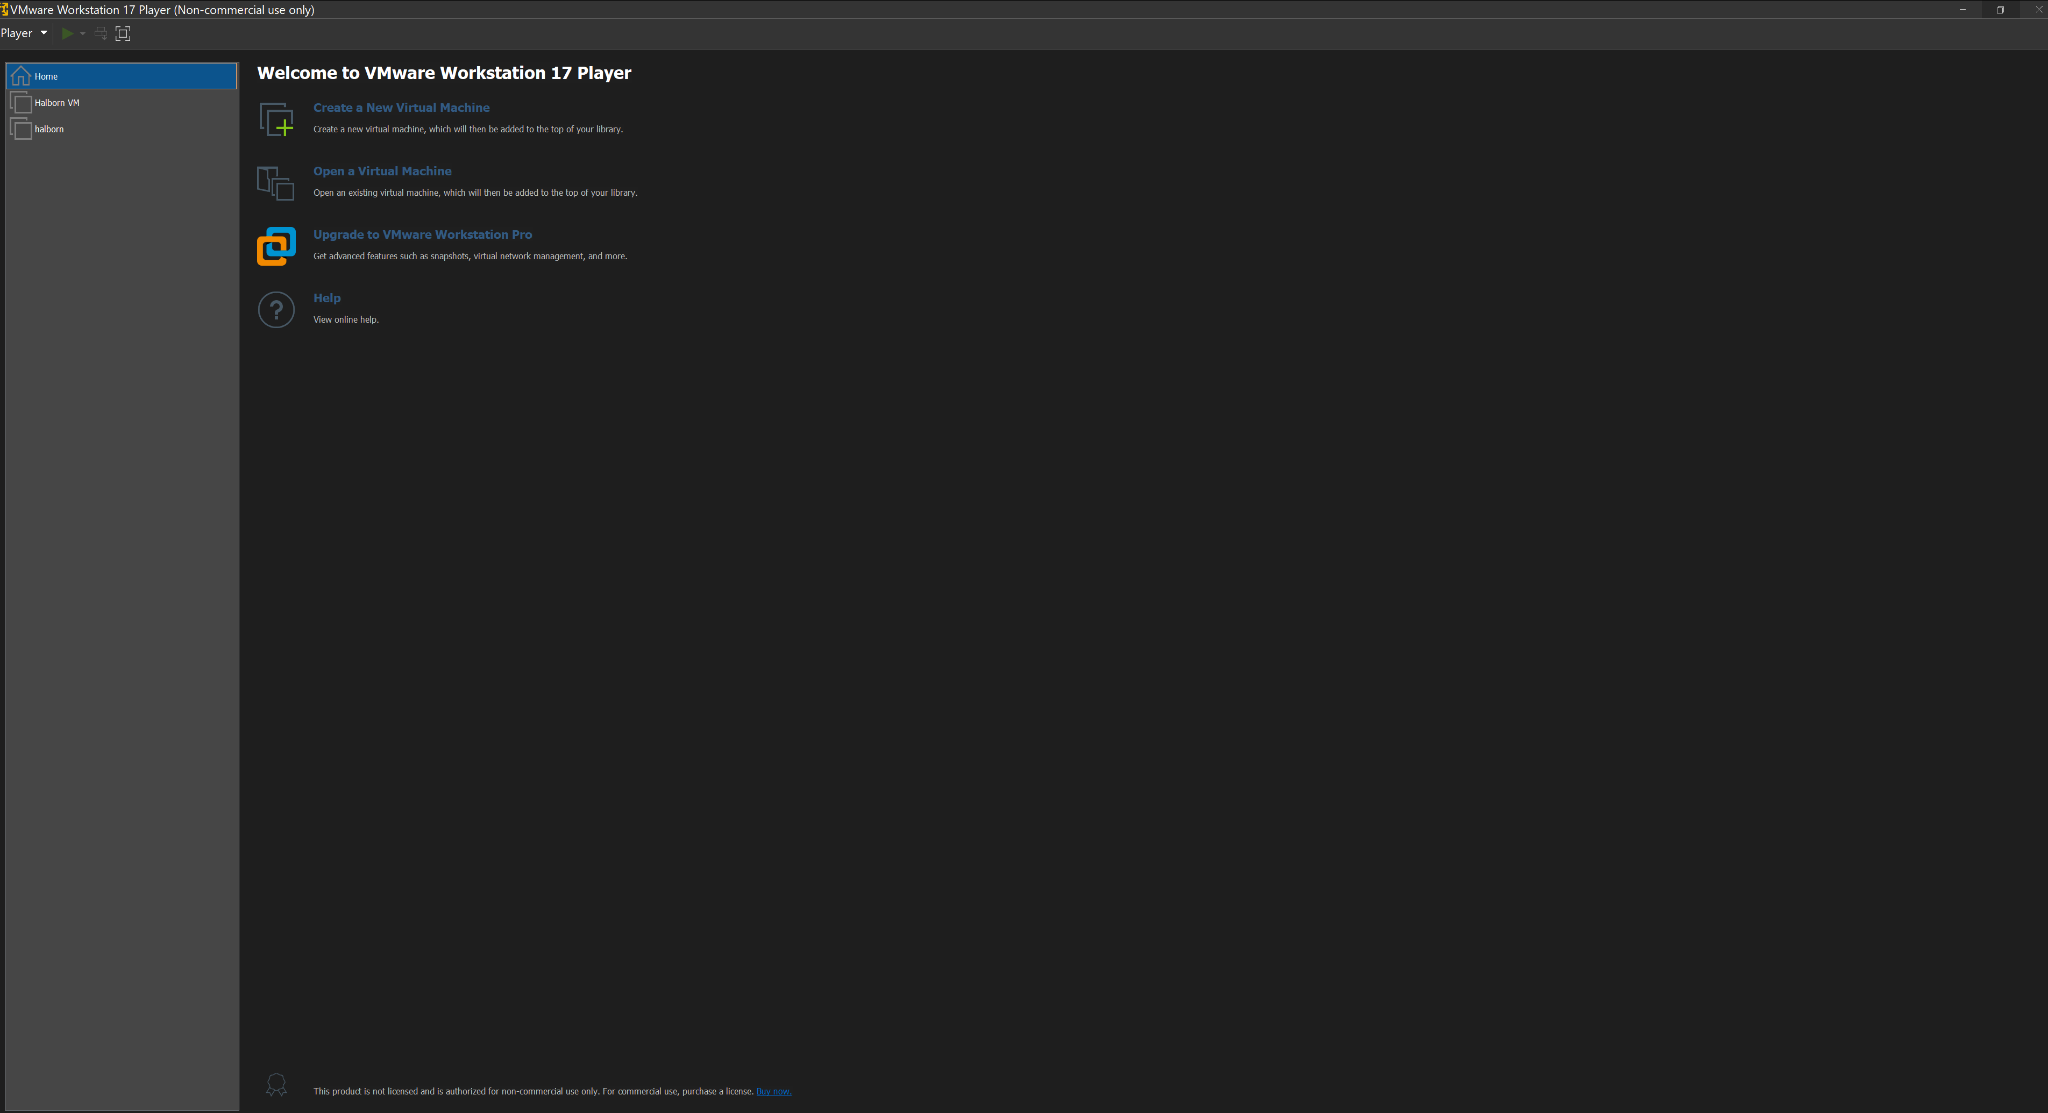The height and width of the screenshot is (1113, 2048).
Task: Click the orange VMware Workstation Pro logo
Action: (x=276, y=246)
